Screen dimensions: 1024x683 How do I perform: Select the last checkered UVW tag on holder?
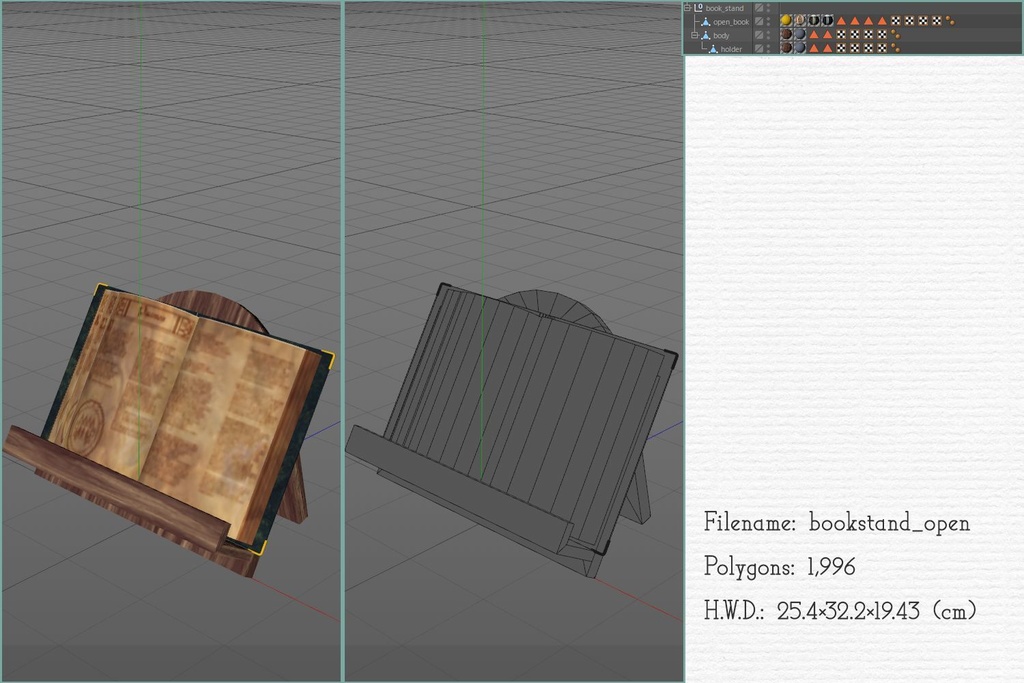[882, 48]
